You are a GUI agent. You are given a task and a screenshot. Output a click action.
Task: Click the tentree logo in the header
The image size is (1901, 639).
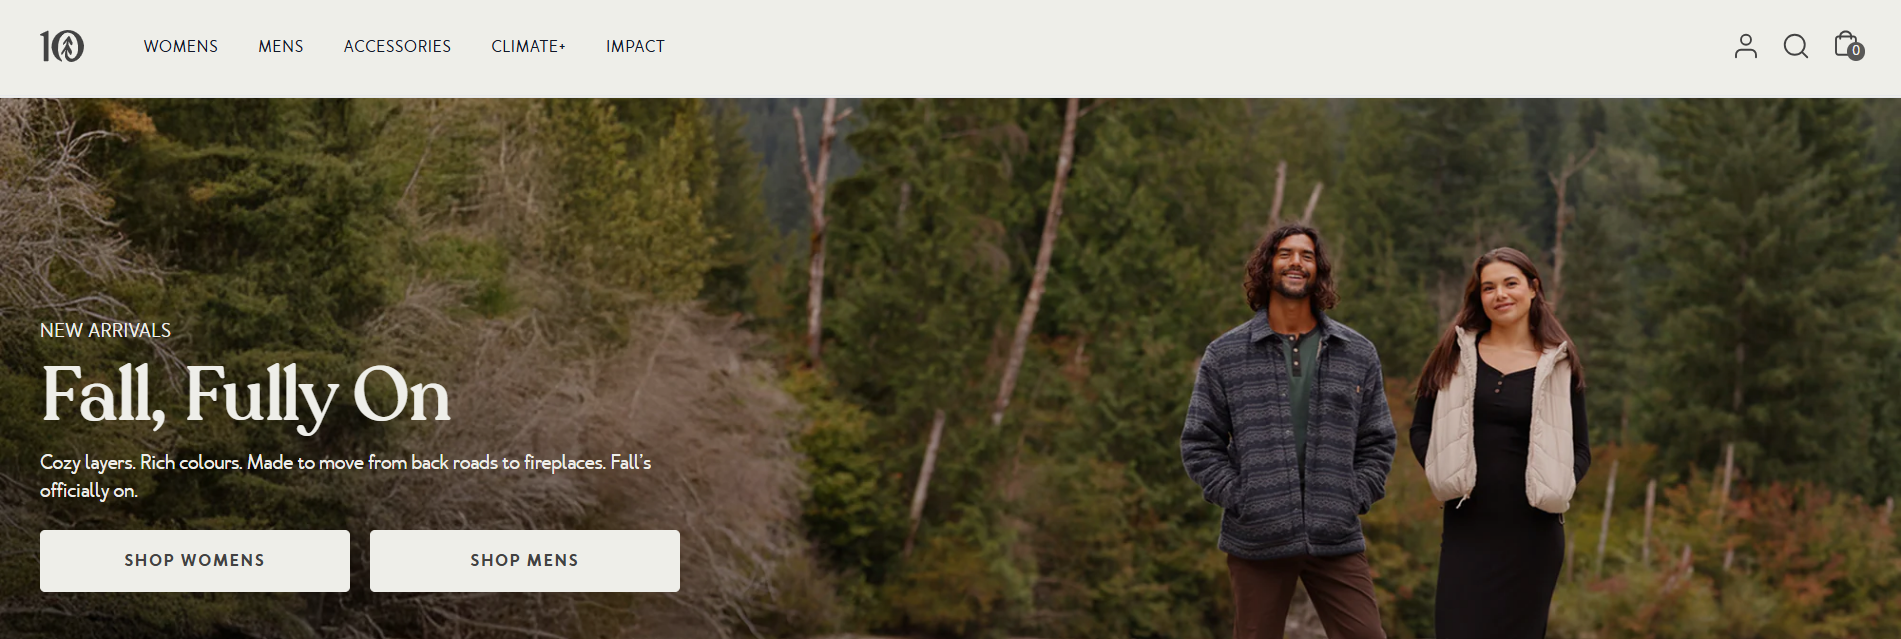62,46
